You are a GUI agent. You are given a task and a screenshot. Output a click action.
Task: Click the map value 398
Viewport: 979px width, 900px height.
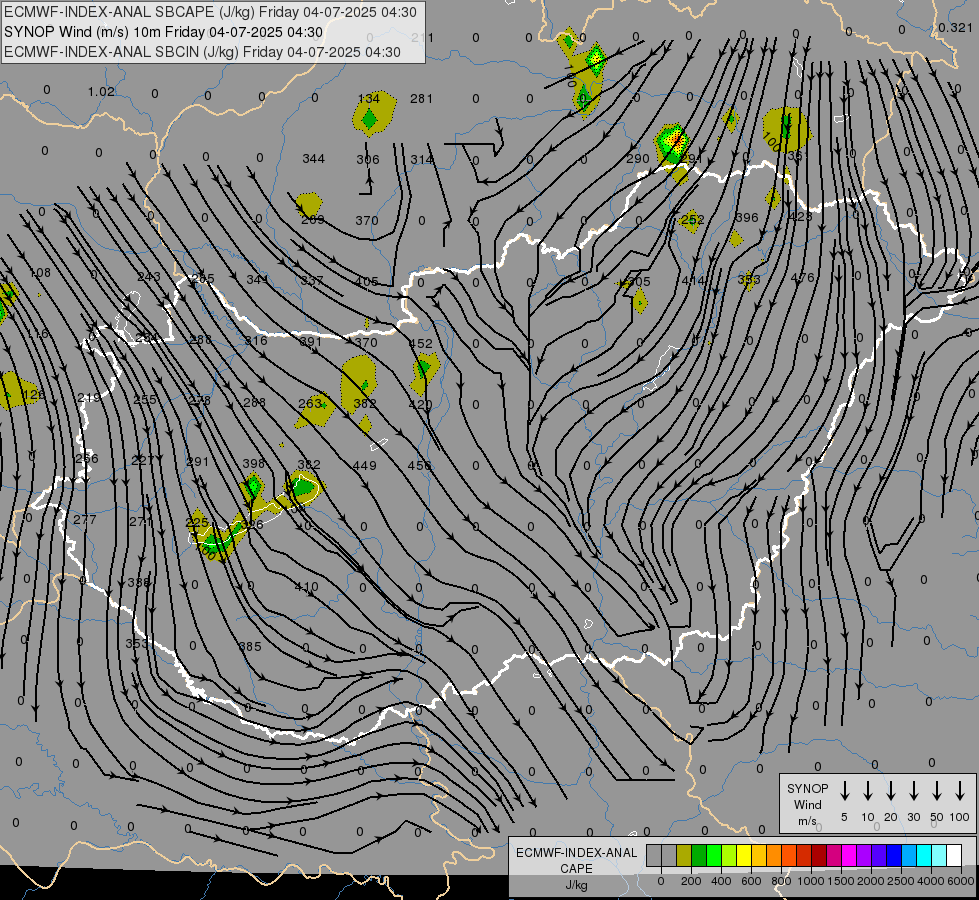point(254,463)
